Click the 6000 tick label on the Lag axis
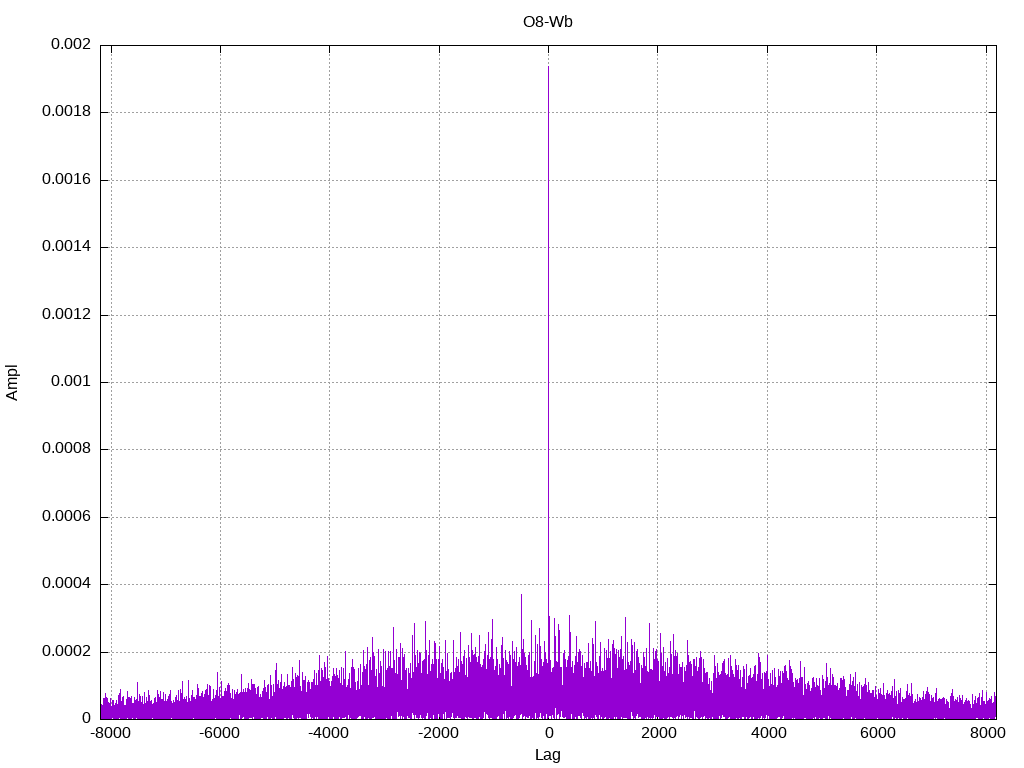1024x768 pixels. 877,733
